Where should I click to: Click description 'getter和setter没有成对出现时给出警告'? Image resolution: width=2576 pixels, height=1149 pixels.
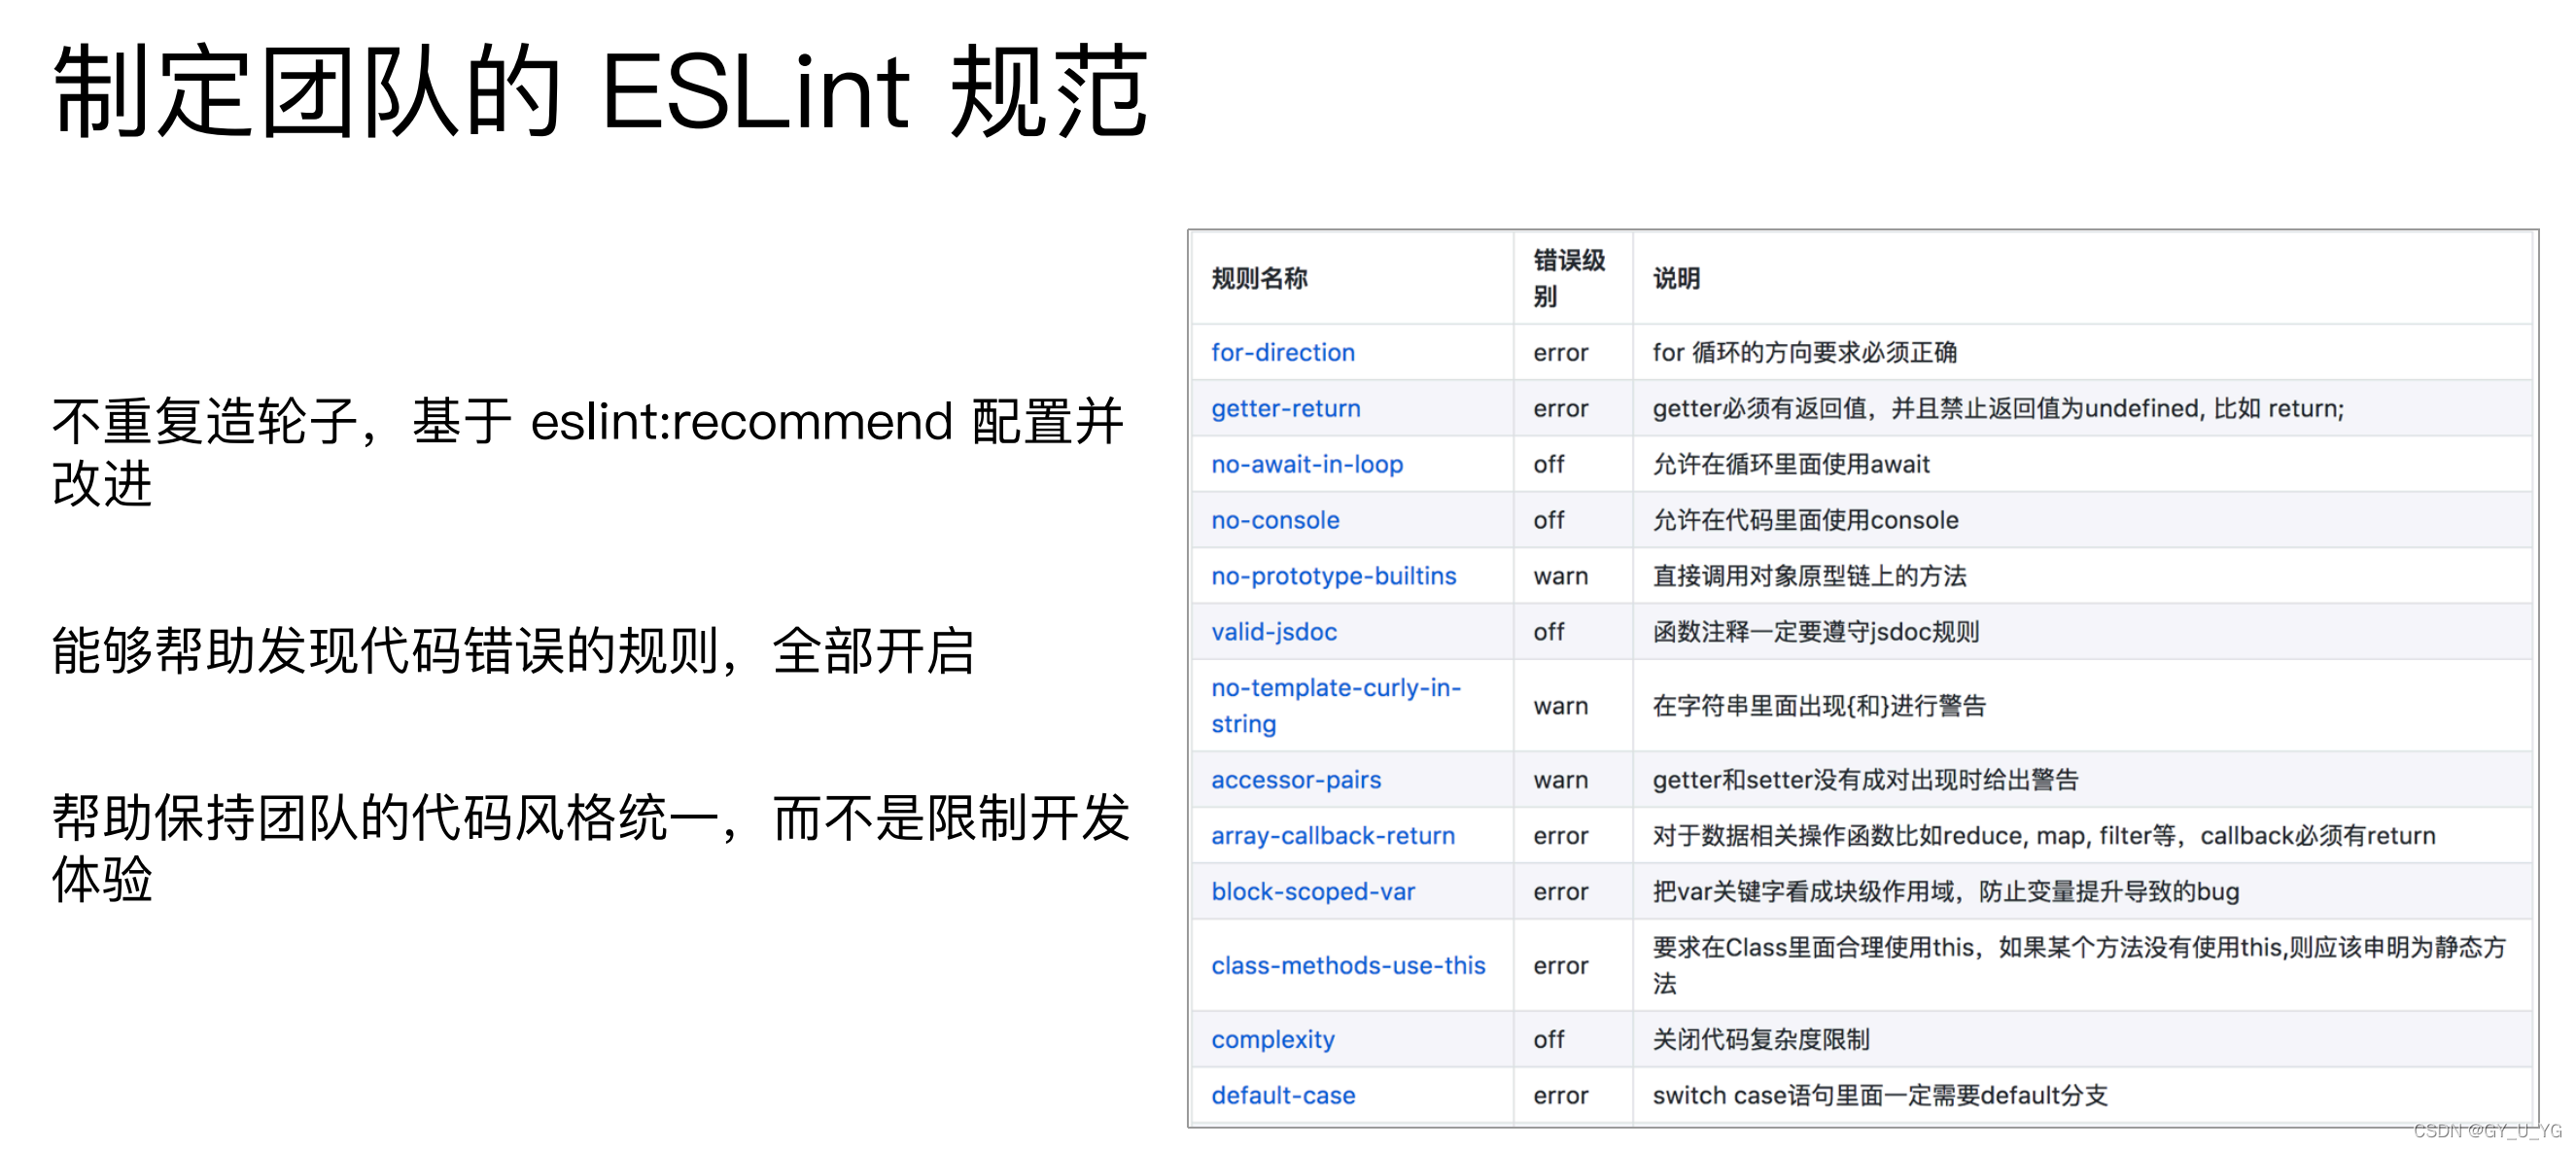(1865, 780)
